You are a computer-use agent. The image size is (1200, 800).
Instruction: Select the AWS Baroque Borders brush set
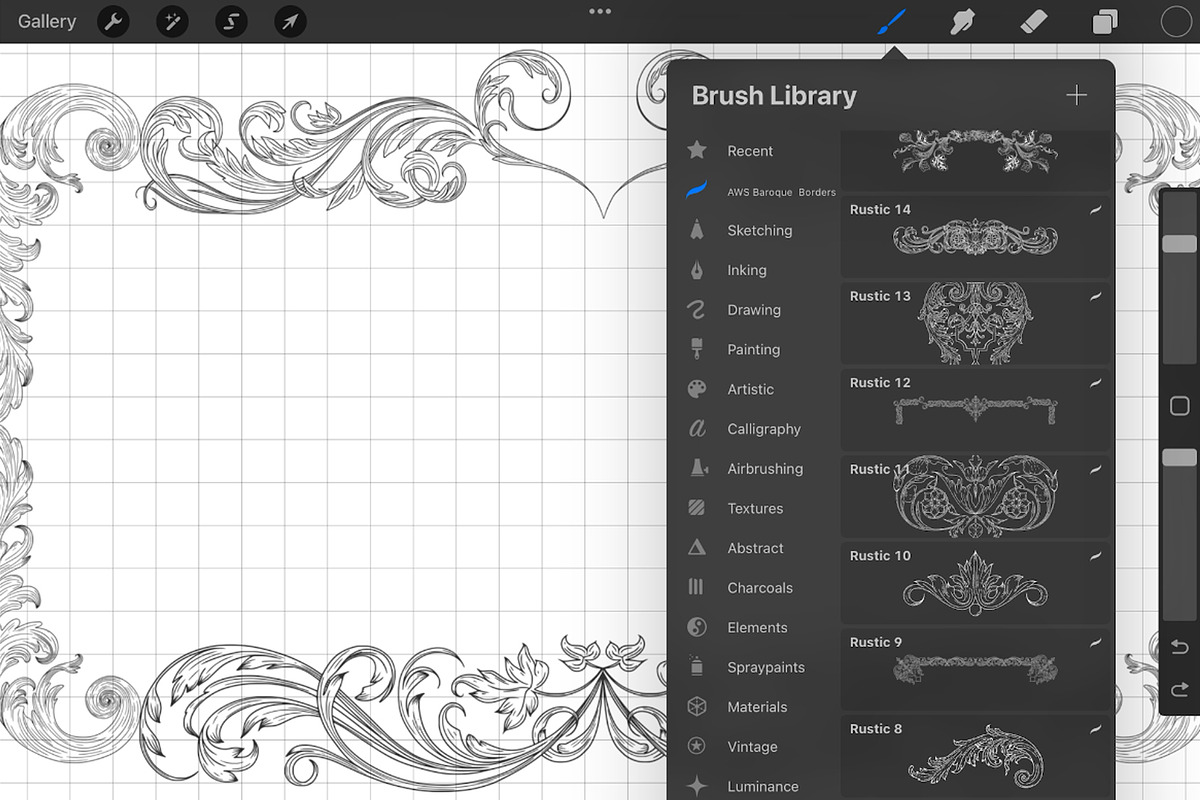780,191
